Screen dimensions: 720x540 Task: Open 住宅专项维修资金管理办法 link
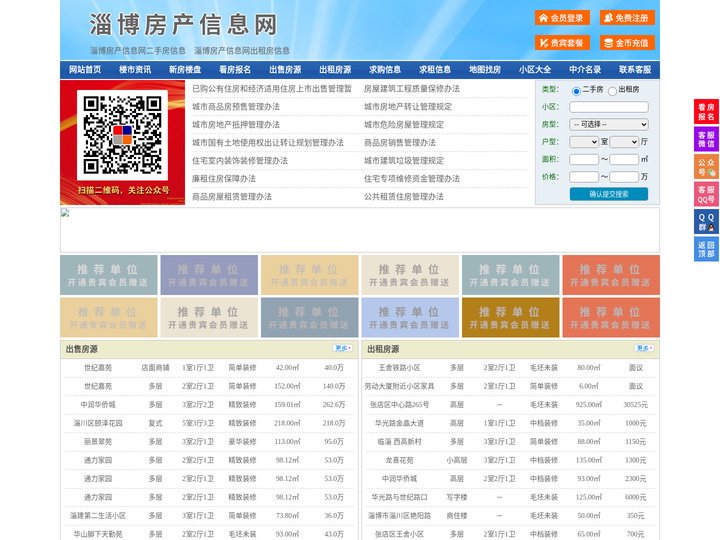[x=412, y=179]
